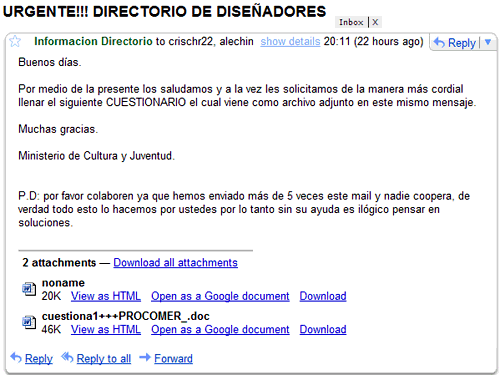Viewport: 500px width, 375px height.
Task: Open cuestiona1+++PROCOMER_.doc as a Google document
Action: (220, 329)
